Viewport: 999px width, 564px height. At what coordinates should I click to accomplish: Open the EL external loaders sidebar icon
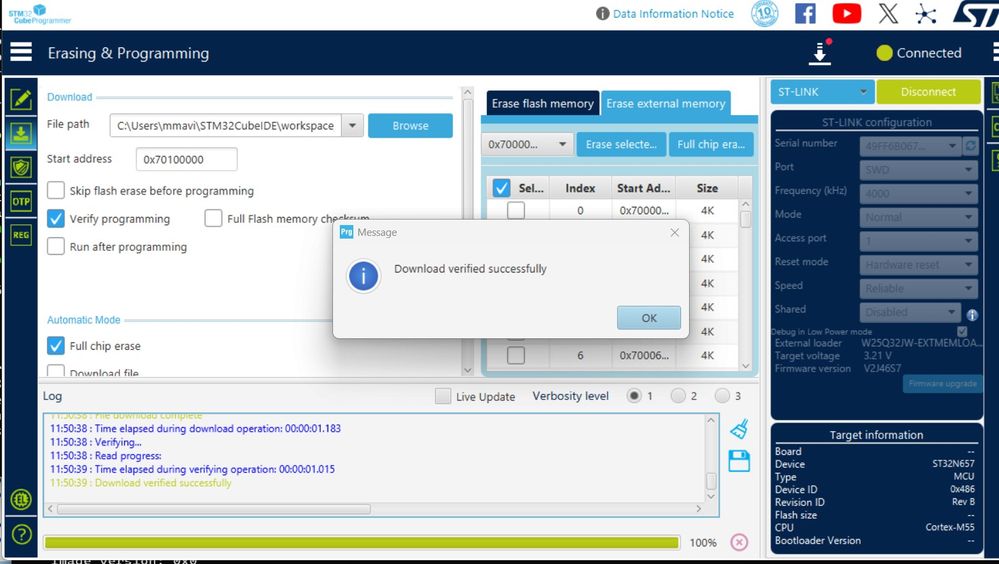tap(21, 499)
